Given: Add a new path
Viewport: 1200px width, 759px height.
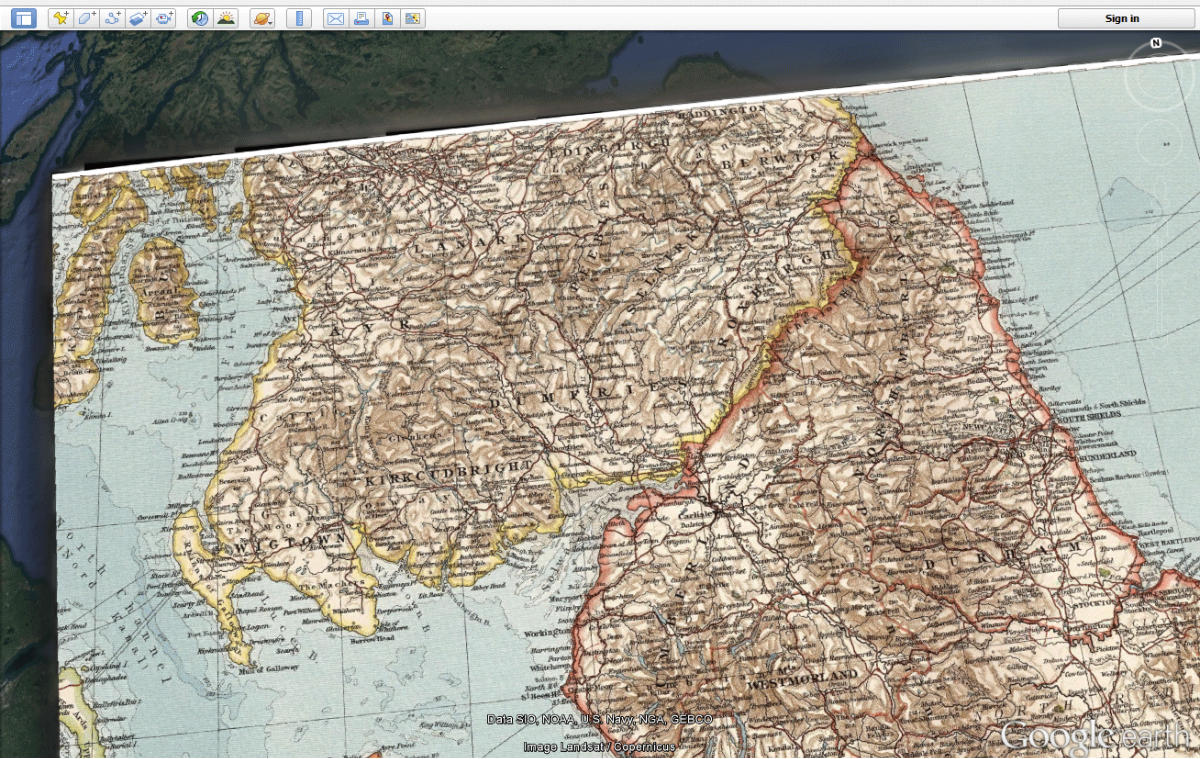Looking at the screenshot, I should [113, 18].
